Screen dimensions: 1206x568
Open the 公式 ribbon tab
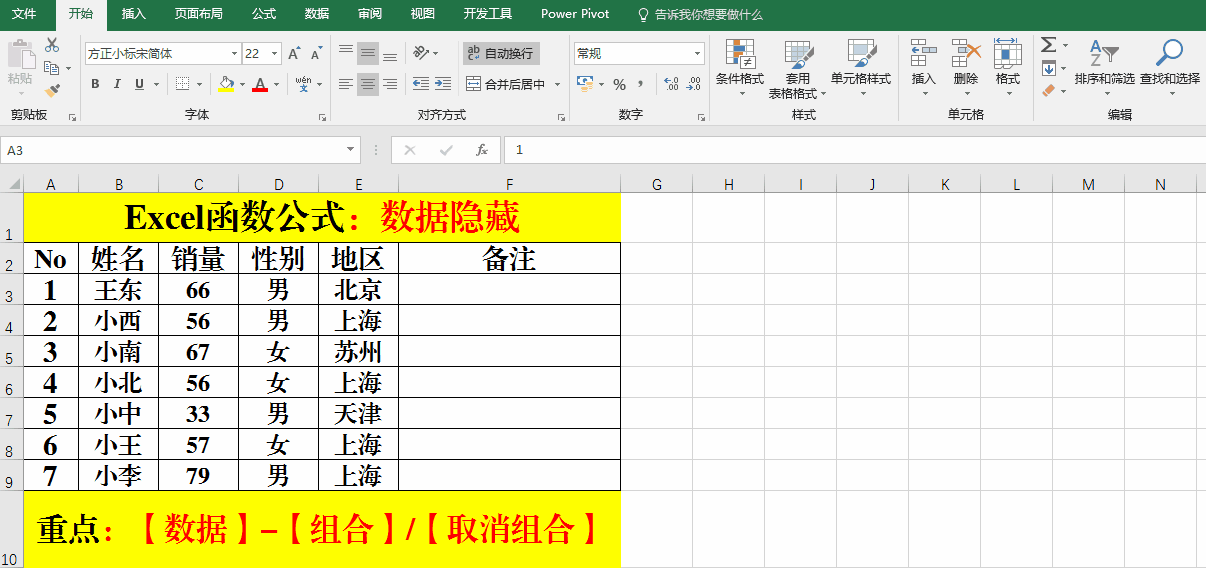click(x=264, y=14)
